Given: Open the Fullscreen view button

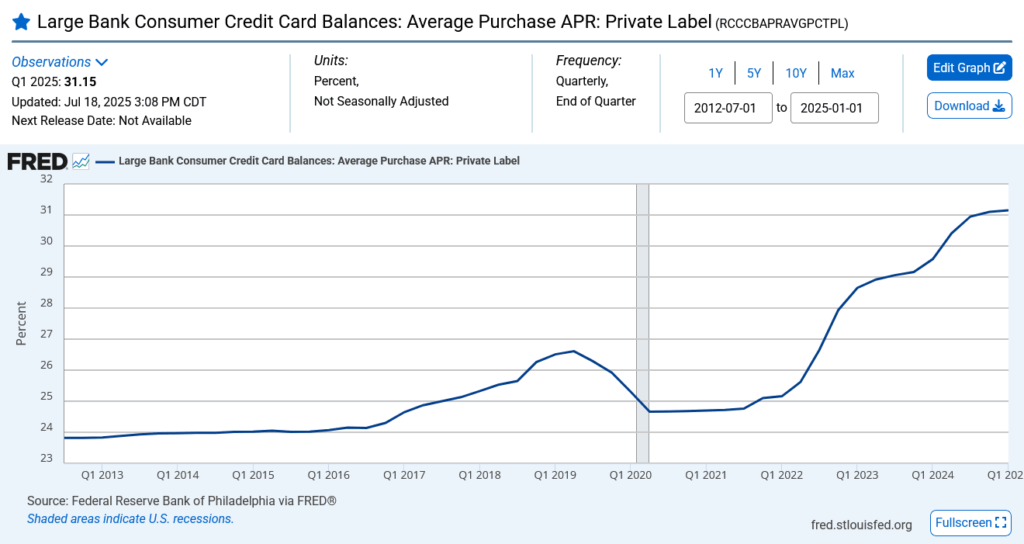Looking at the screenshot, I should 970,523.
